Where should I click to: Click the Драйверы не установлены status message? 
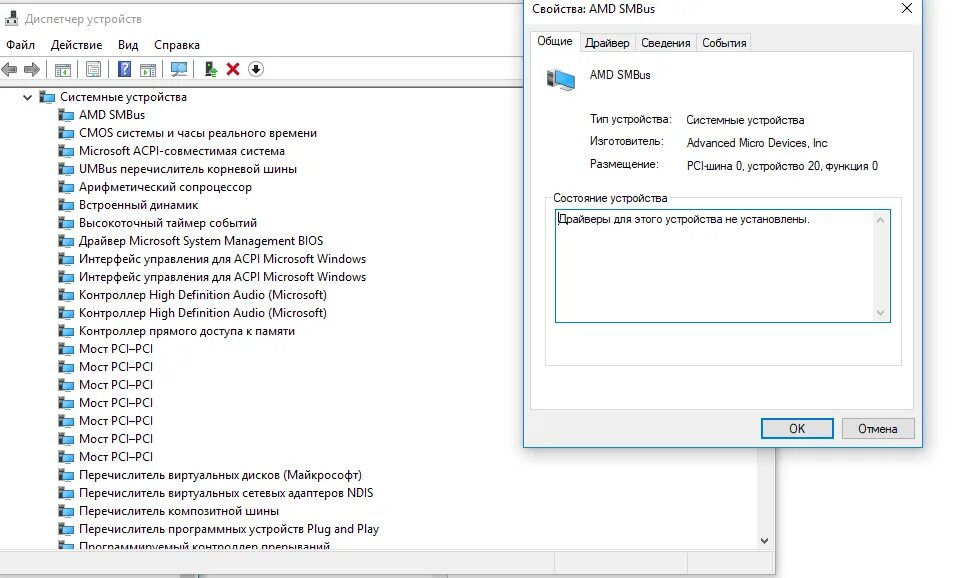(684, 219)
